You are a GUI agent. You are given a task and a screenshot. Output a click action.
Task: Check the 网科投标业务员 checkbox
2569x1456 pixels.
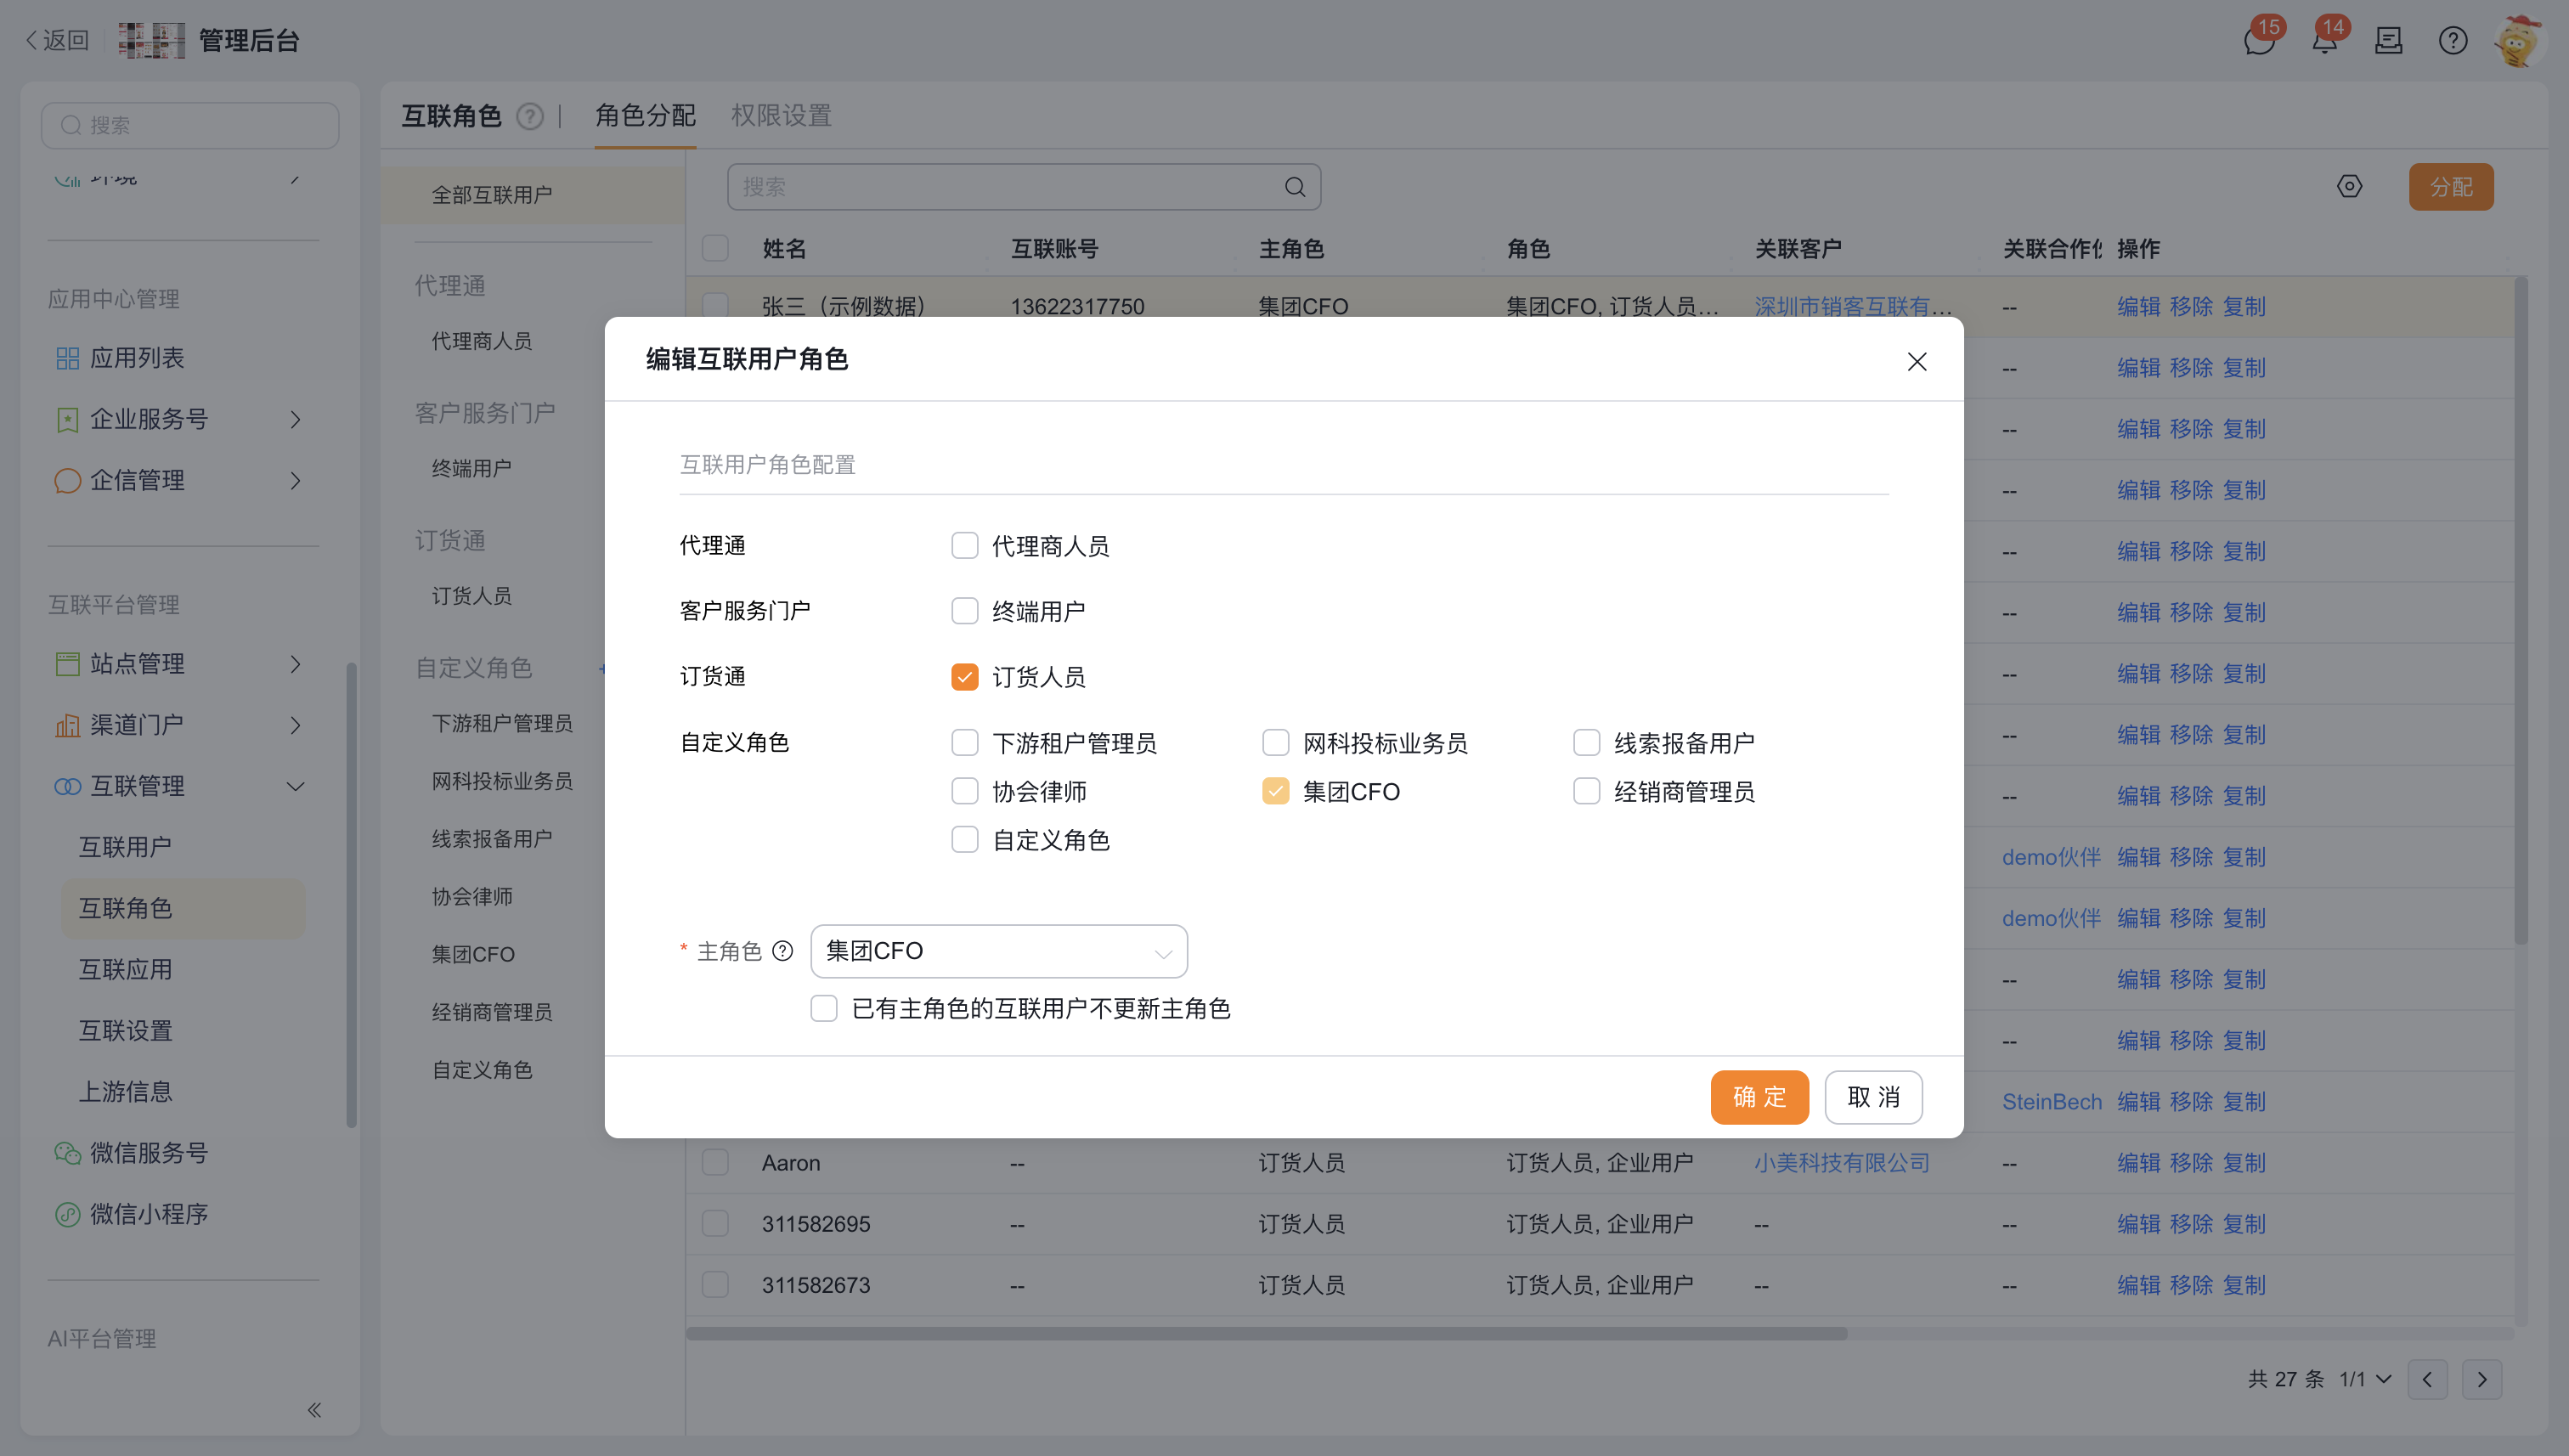coord(1275,743)
